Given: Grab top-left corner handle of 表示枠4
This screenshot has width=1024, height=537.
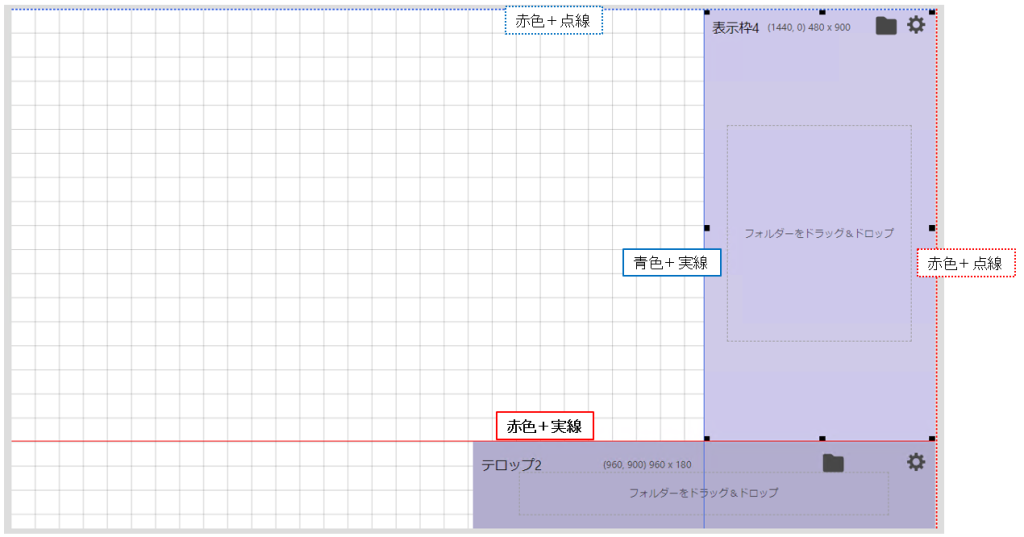Looking at the screenshot, I should tap(707, 12).
